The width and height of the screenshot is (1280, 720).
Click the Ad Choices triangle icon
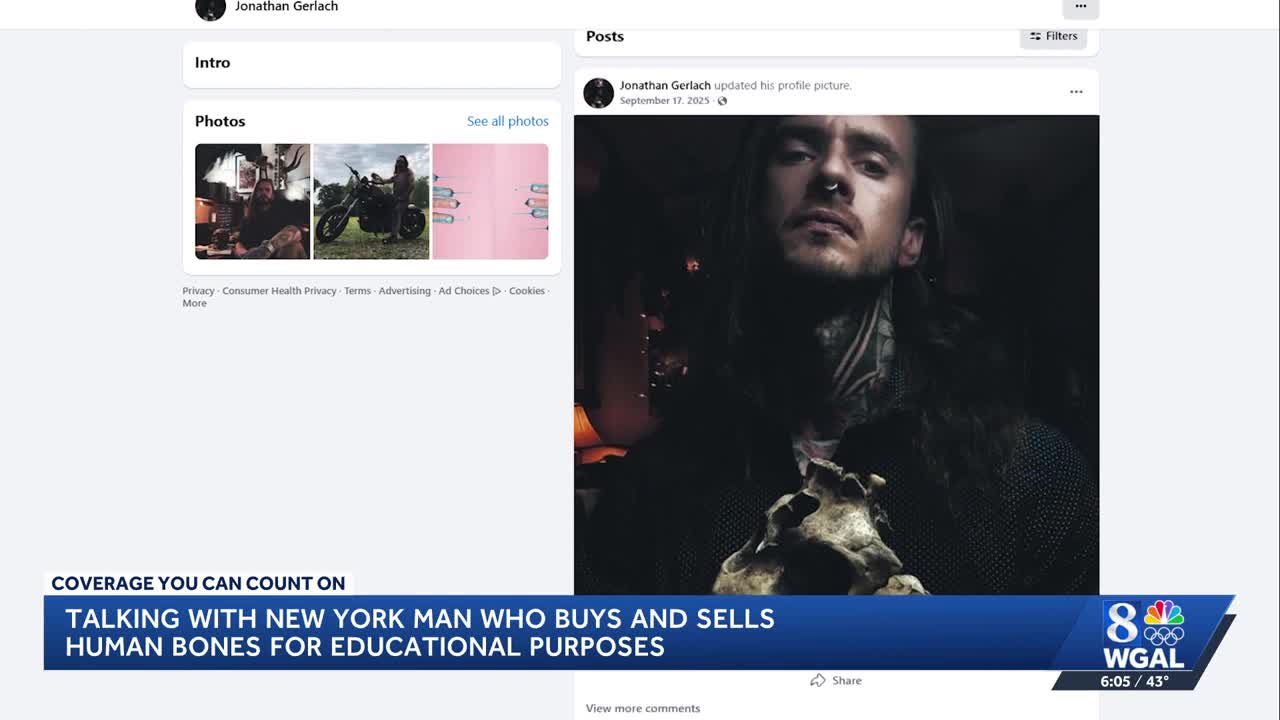click(x=497, y=291)
